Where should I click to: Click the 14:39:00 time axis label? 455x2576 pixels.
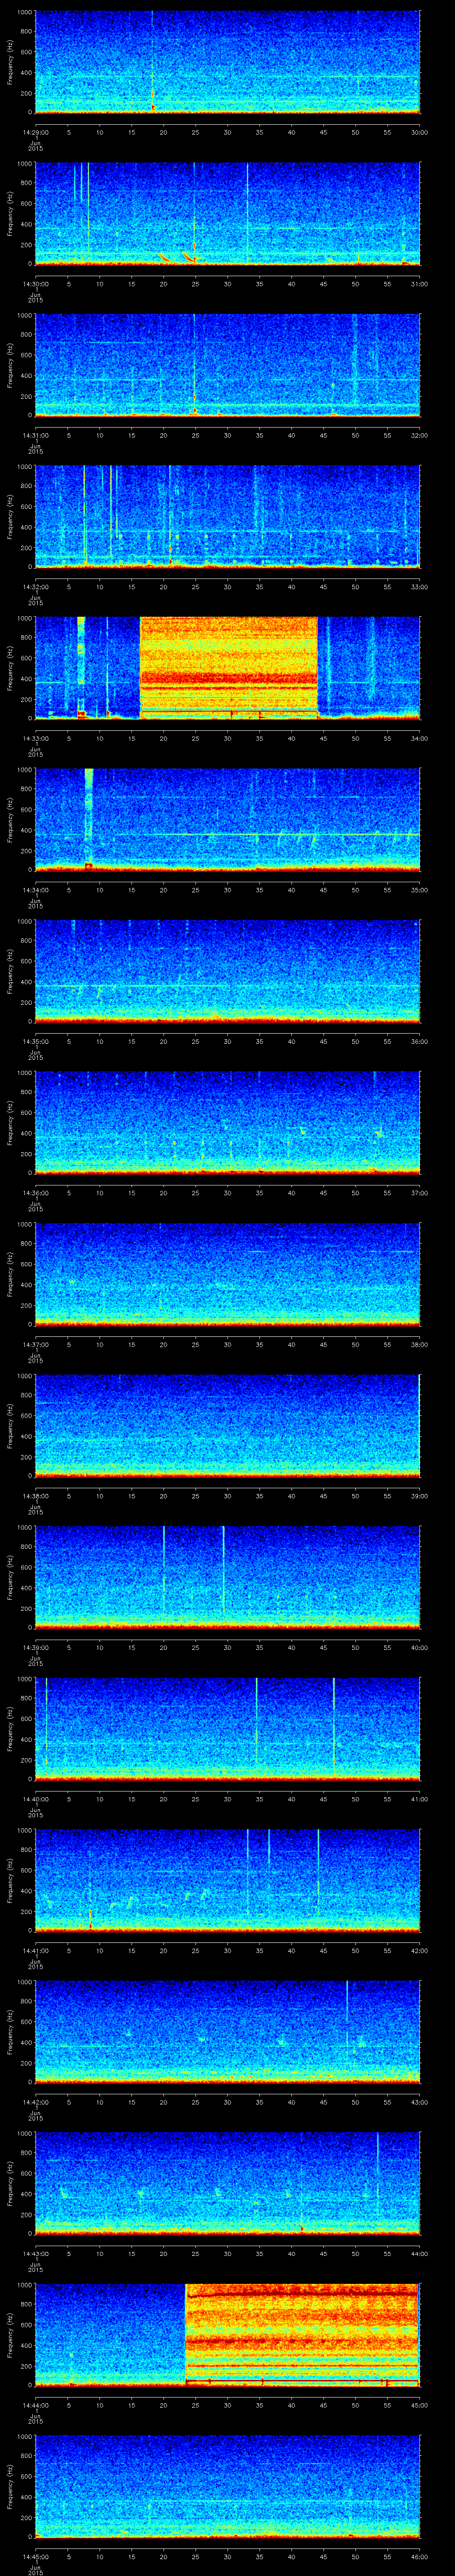click(x=35, y=1647)
